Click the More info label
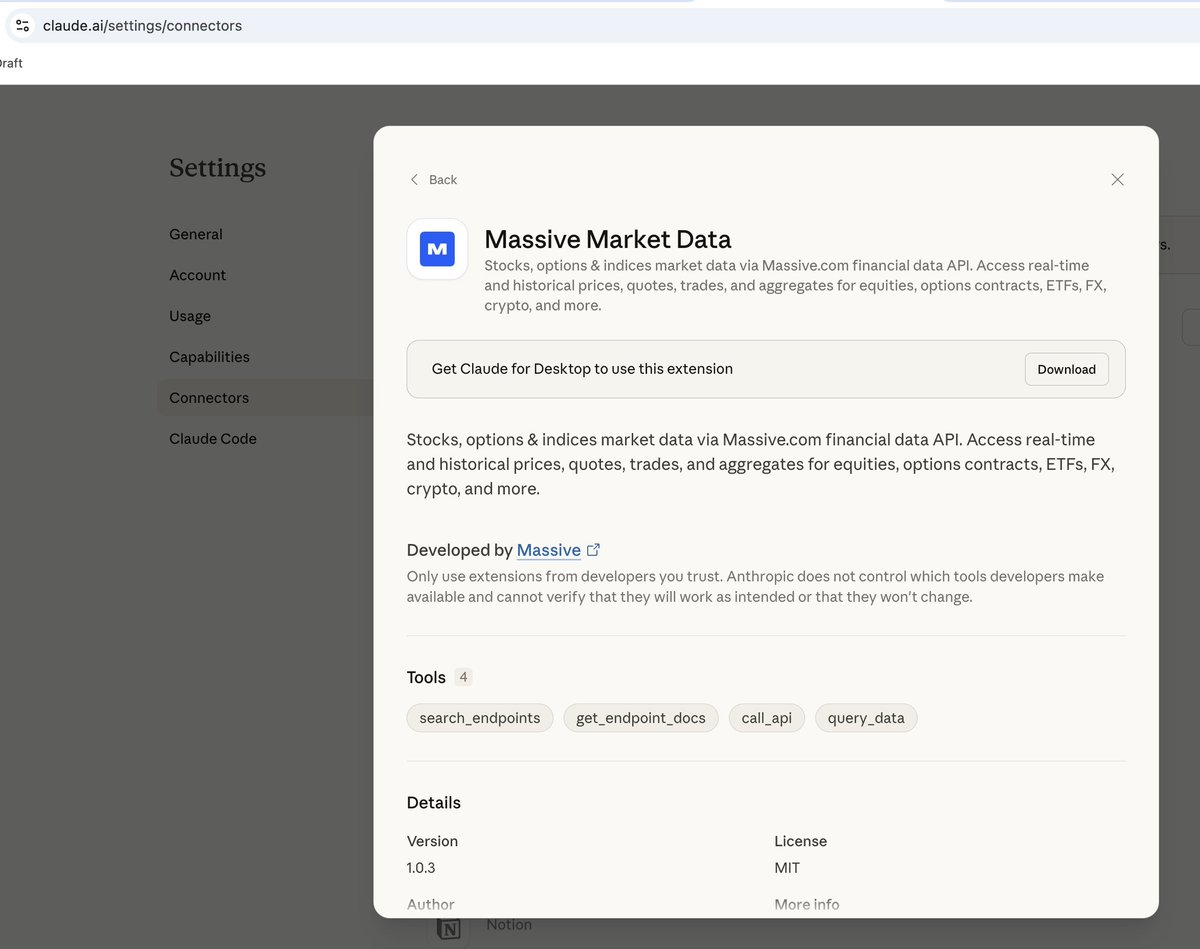 tap(807, 904)
